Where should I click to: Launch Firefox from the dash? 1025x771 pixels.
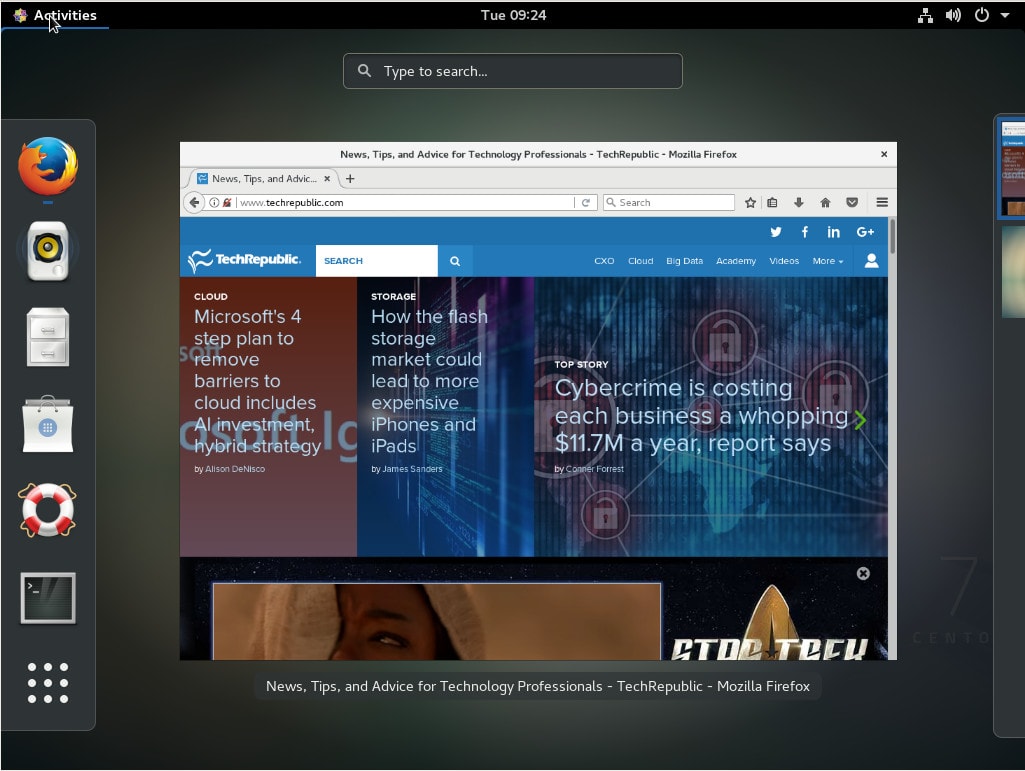click(x=48, y=166)
